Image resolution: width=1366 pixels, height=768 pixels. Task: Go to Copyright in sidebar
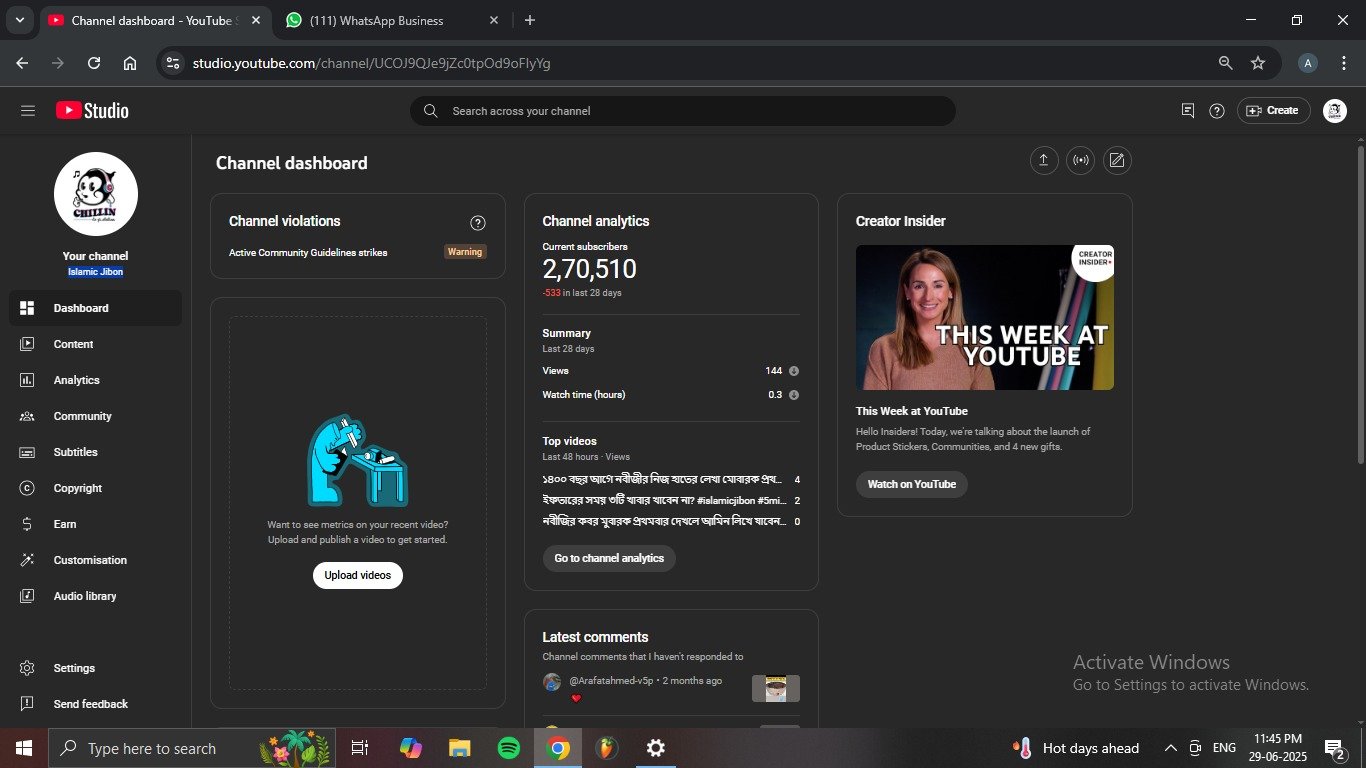[x=95, y=488]
